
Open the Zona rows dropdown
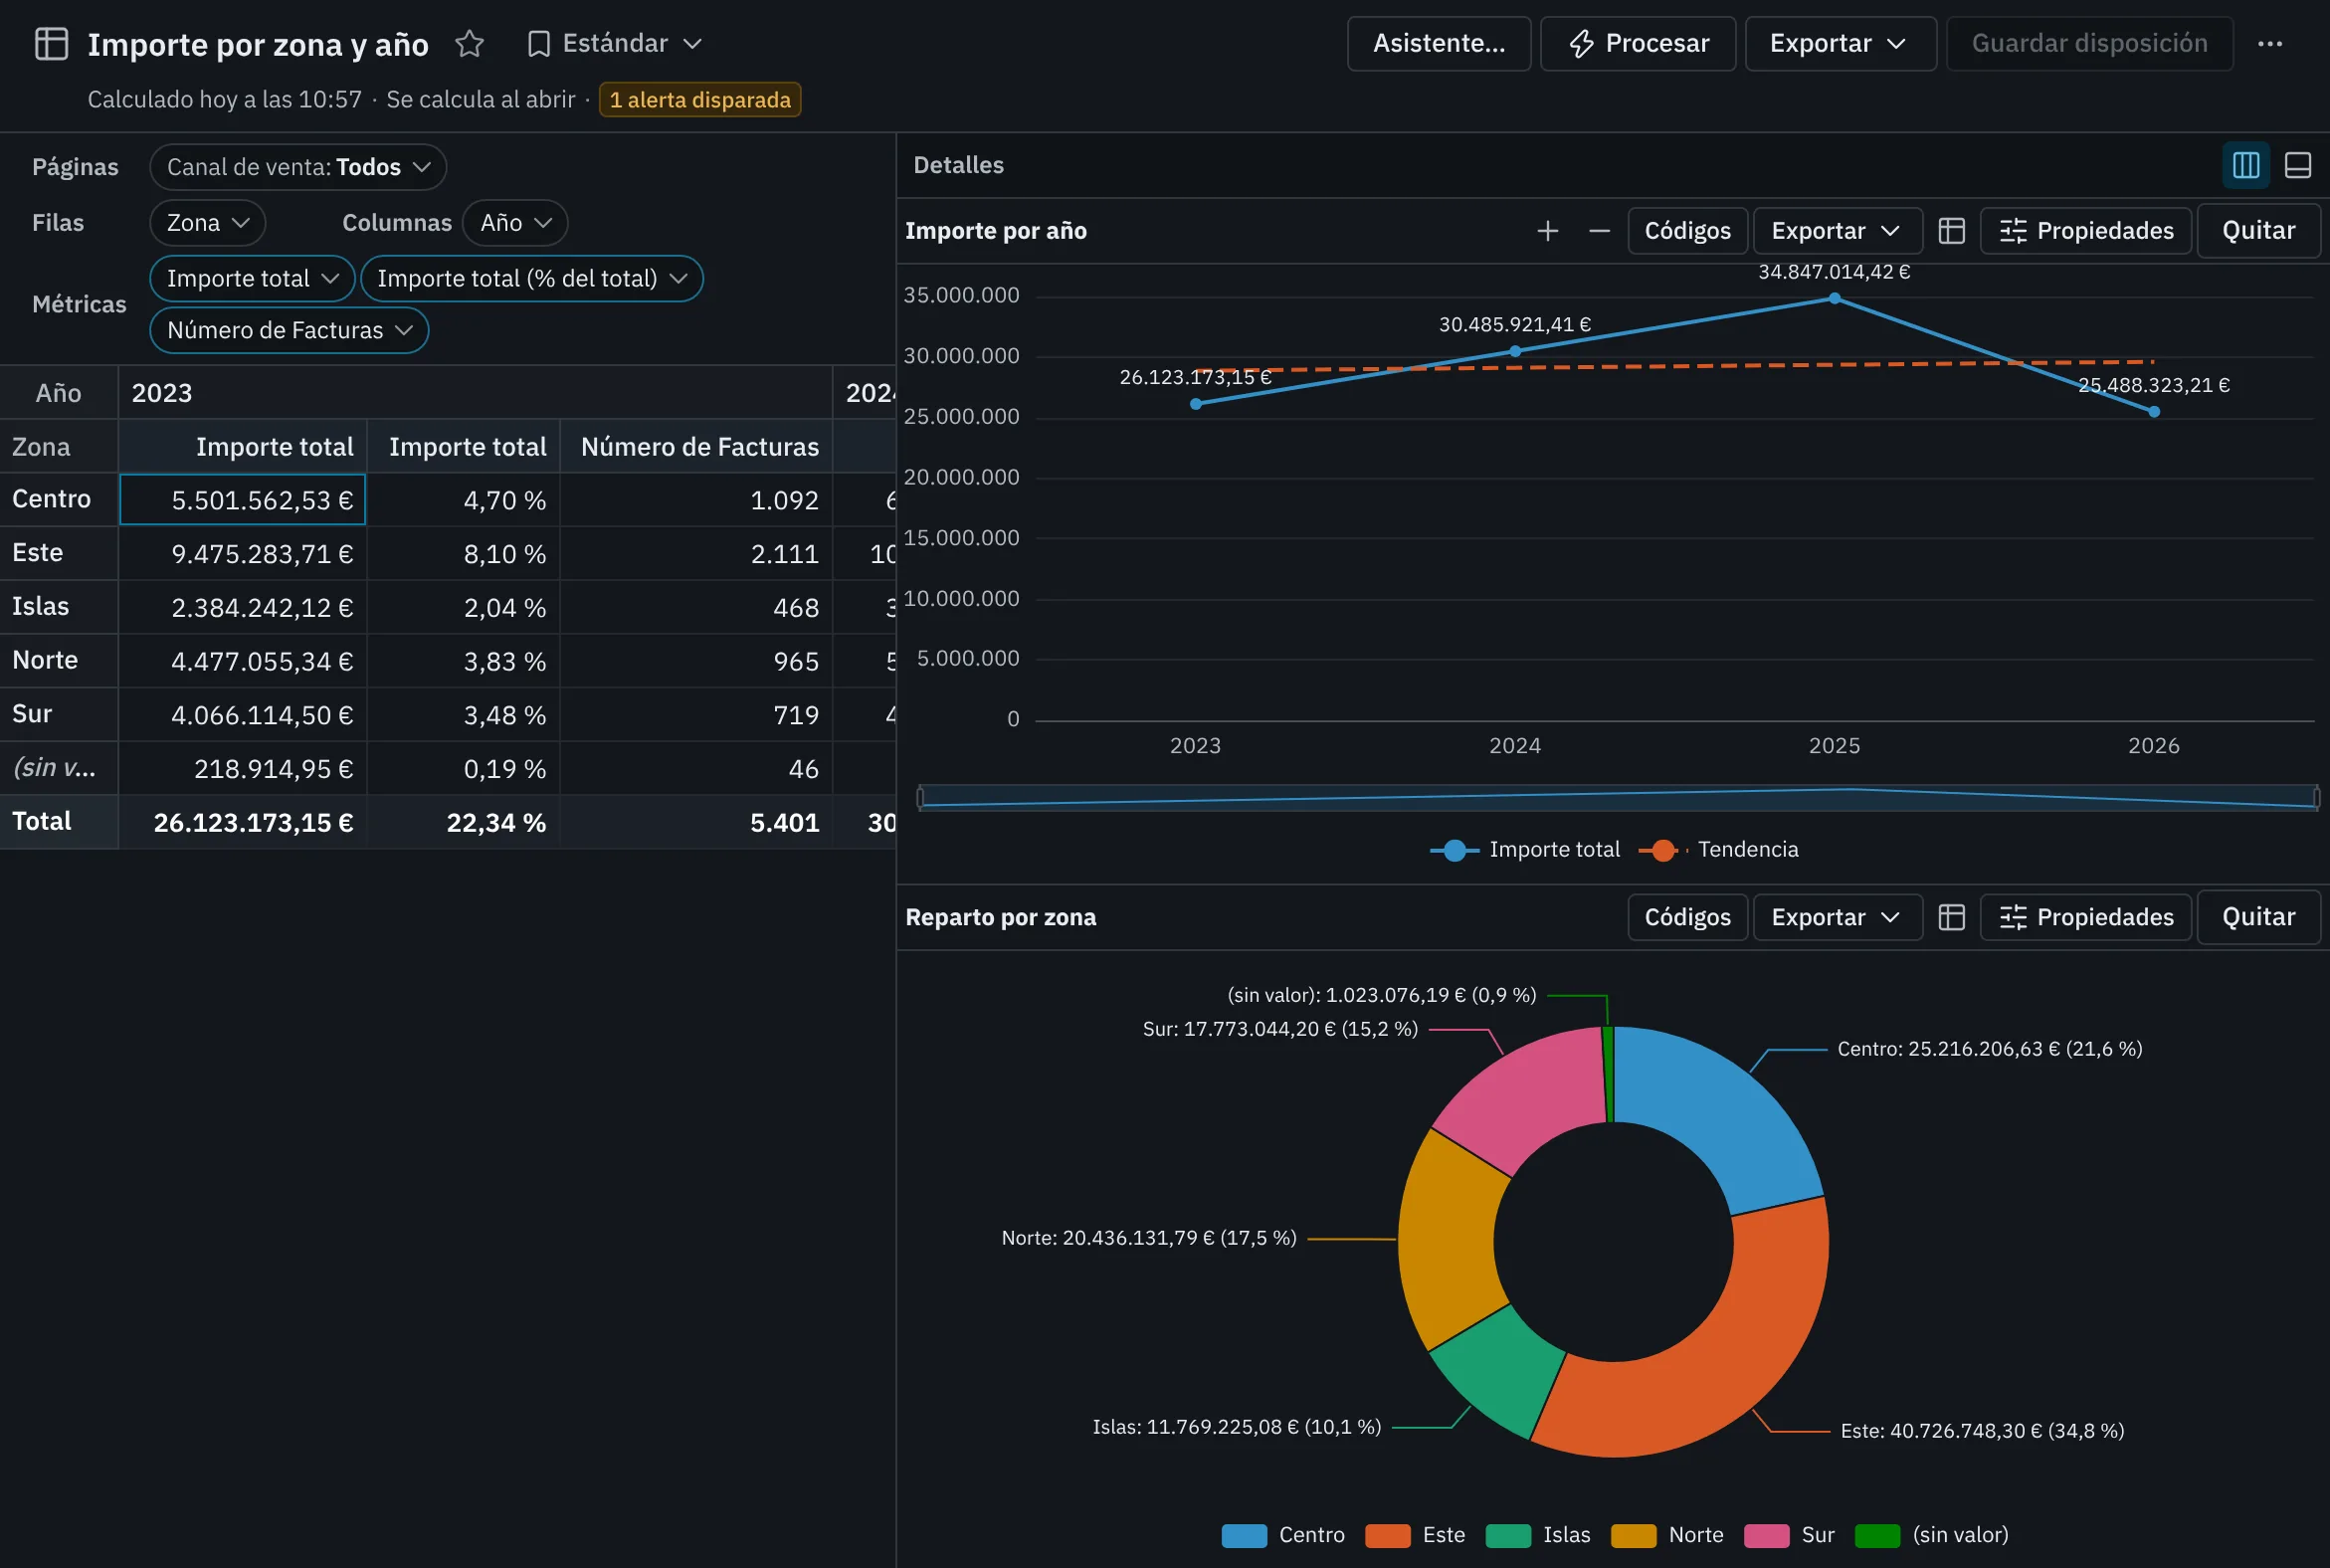pyautogui.click(x=208, y=223)
